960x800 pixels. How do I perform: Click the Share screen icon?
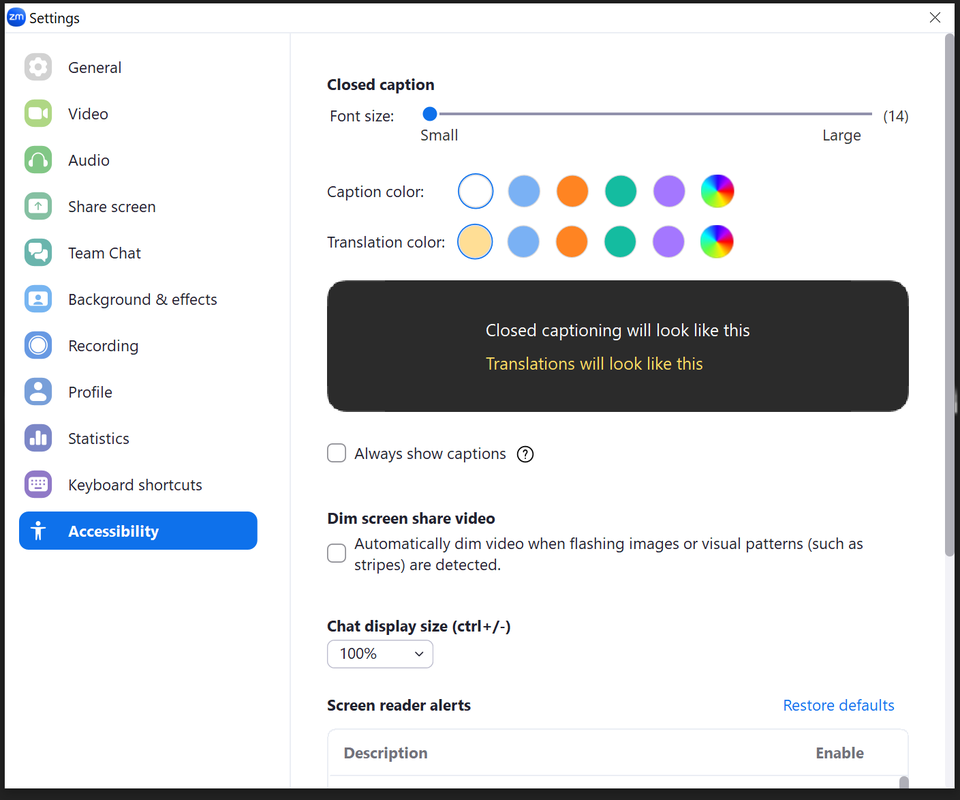point(38,207)
